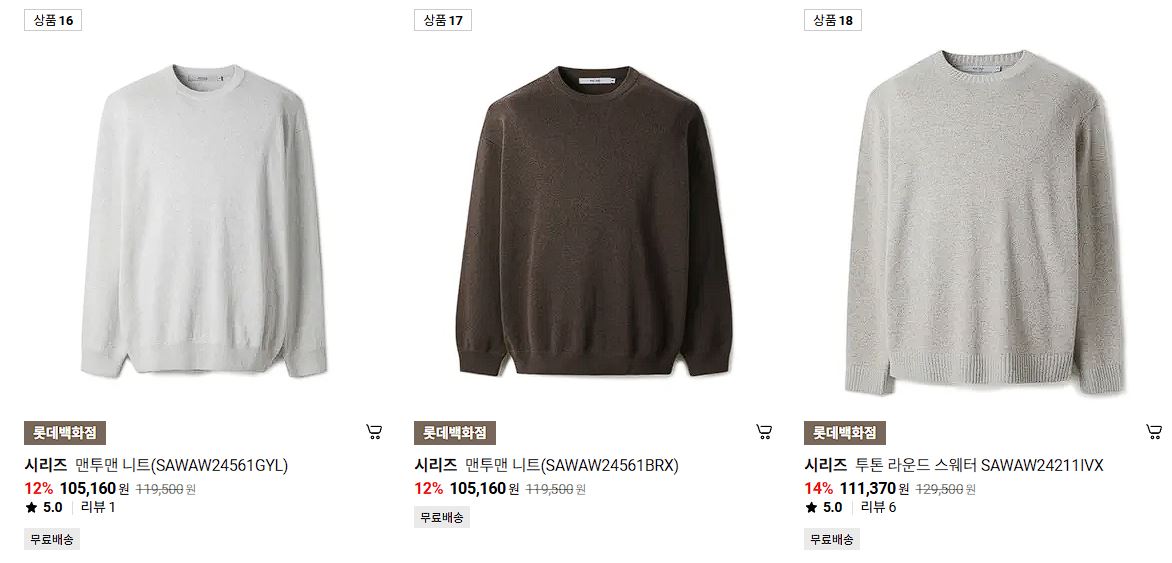1172x563 pixels.
Task: Click the 상품 18 label
Action: 833,20
